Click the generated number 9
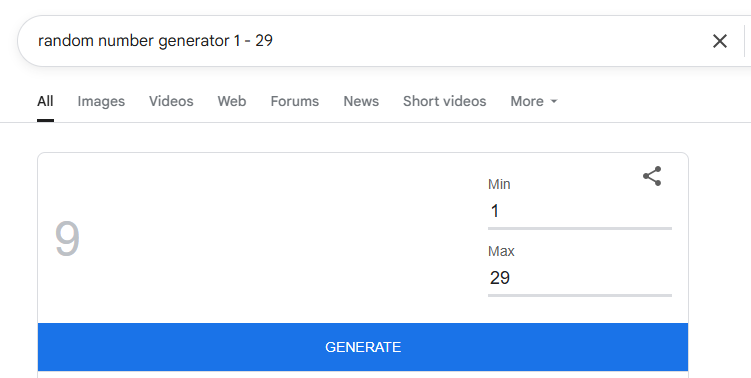The image size is (751, 378). (x=67, y=239)
